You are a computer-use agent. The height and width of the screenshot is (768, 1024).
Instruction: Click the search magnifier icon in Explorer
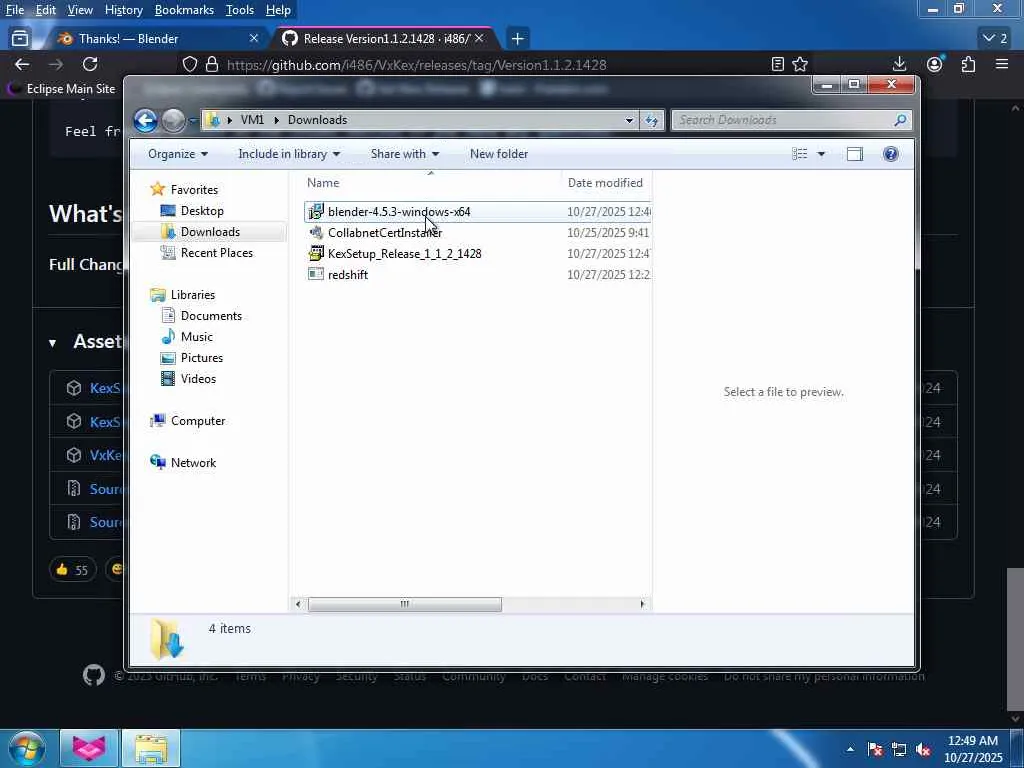click(x=900, y=120)
